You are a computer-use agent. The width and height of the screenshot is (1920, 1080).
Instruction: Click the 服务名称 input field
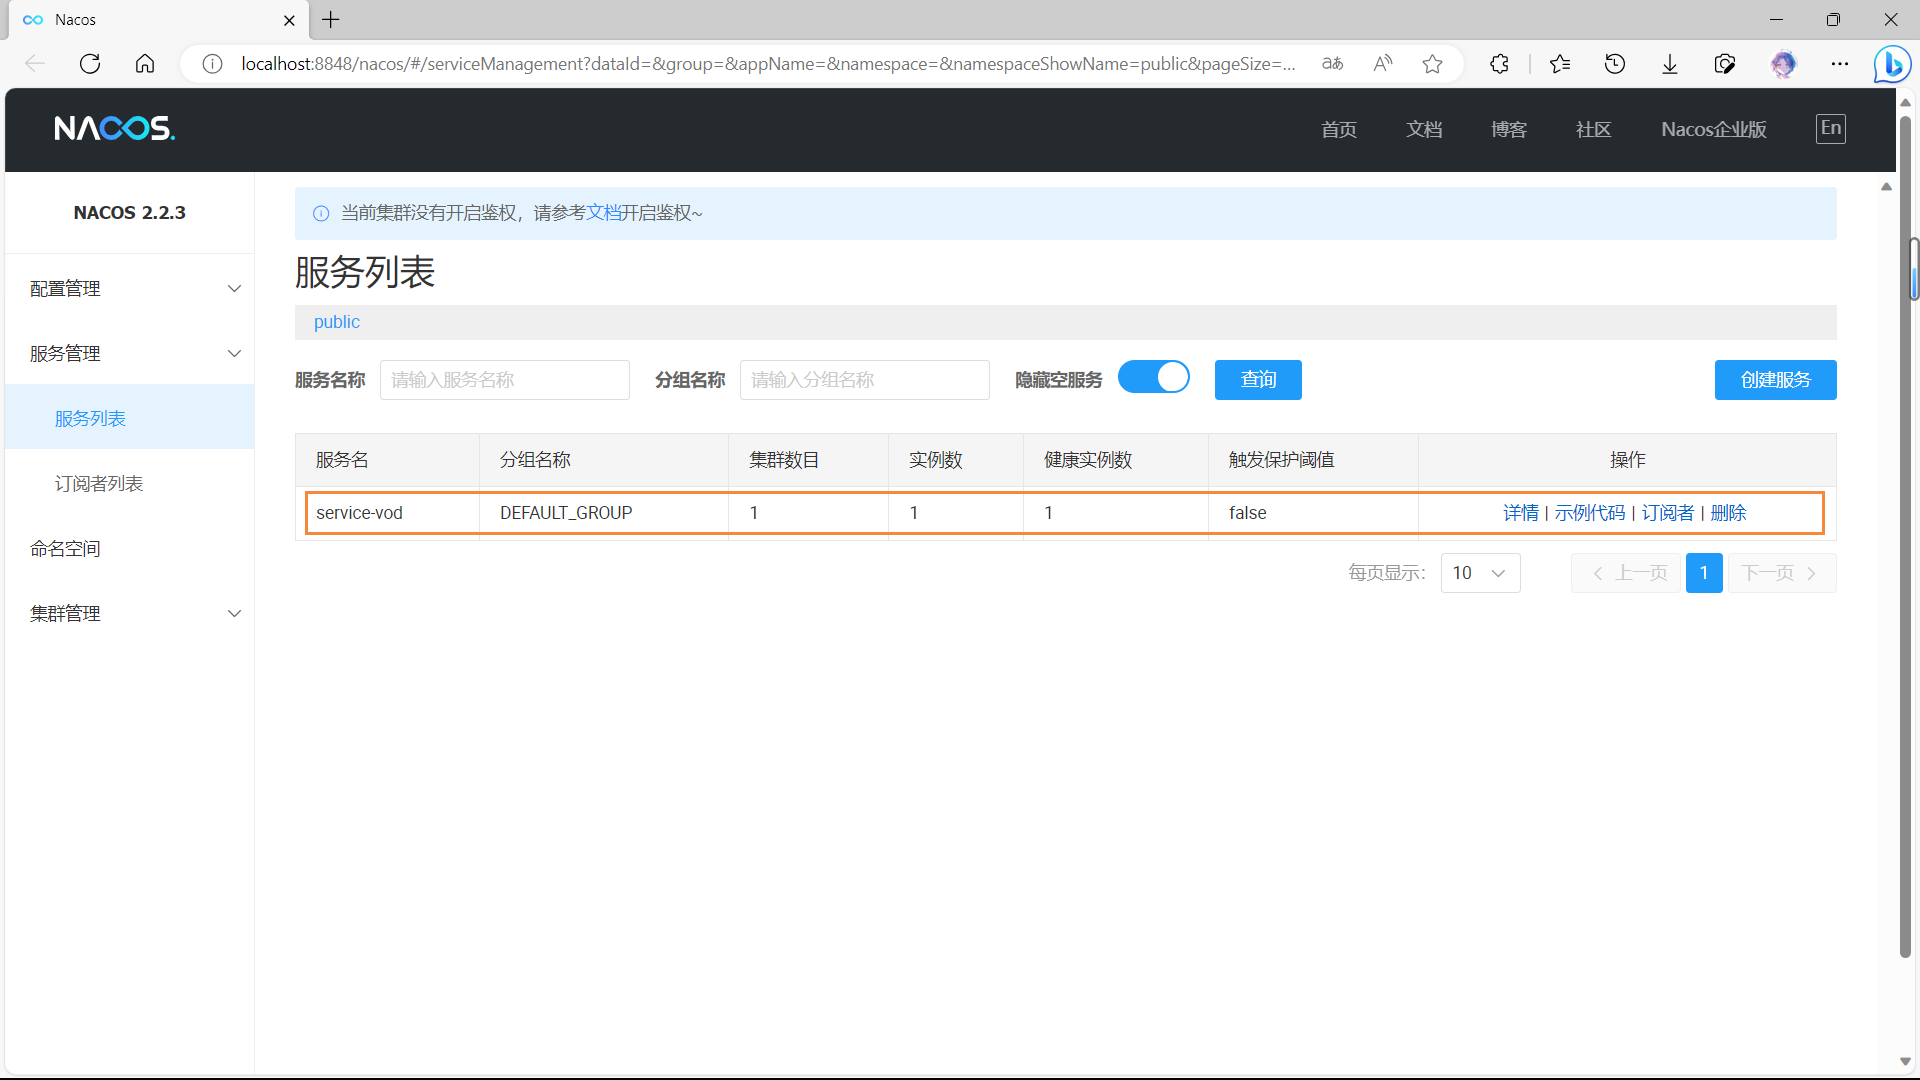tap(504, 380)
